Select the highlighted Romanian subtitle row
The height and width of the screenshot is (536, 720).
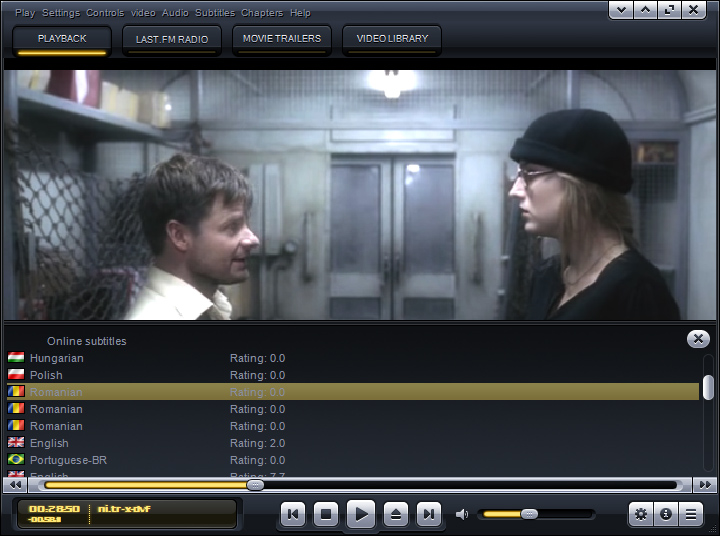click(353, 392)
